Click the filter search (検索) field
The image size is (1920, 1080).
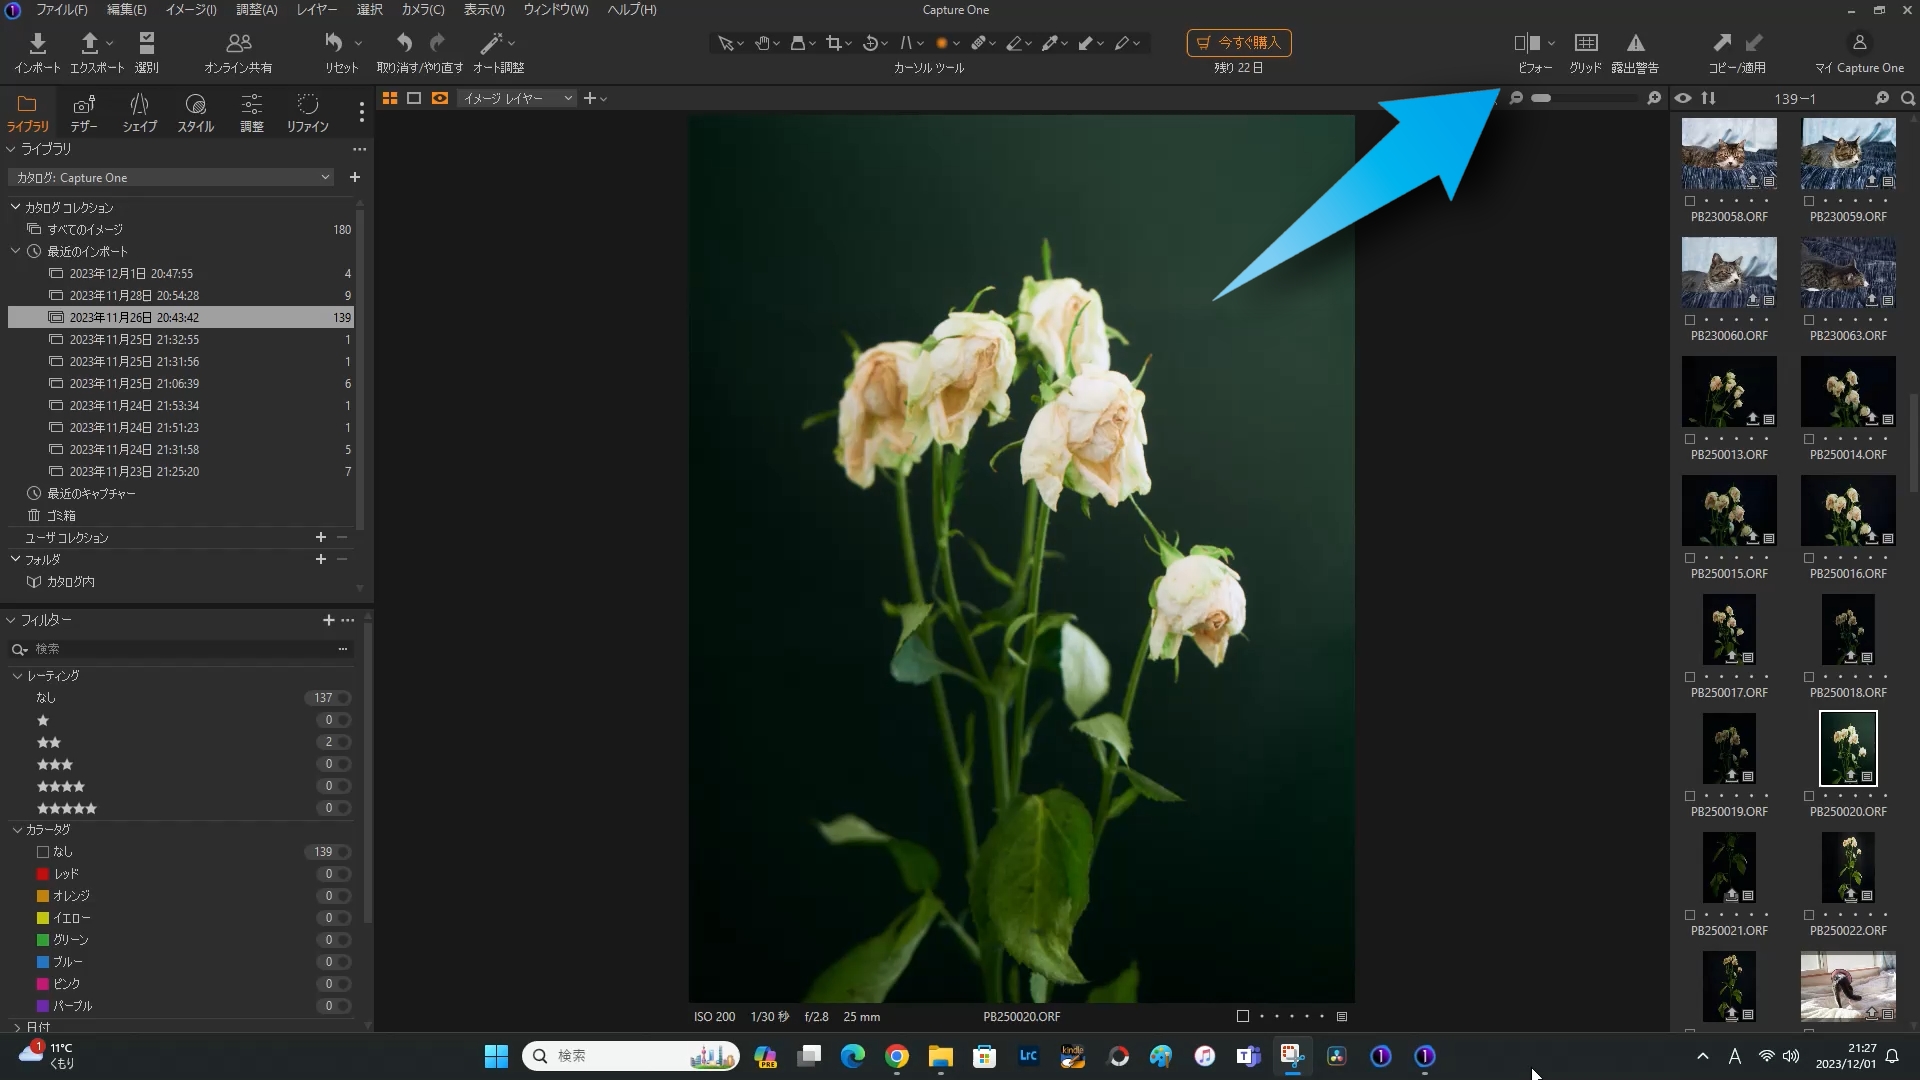pos(180,649)
